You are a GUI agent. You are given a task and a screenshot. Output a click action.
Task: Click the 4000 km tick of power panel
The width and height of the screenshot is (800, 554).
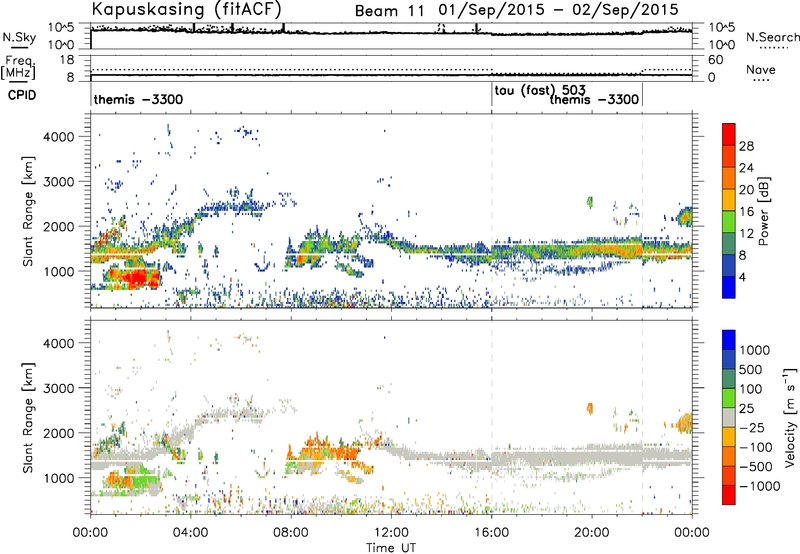[x=58, y=137]
